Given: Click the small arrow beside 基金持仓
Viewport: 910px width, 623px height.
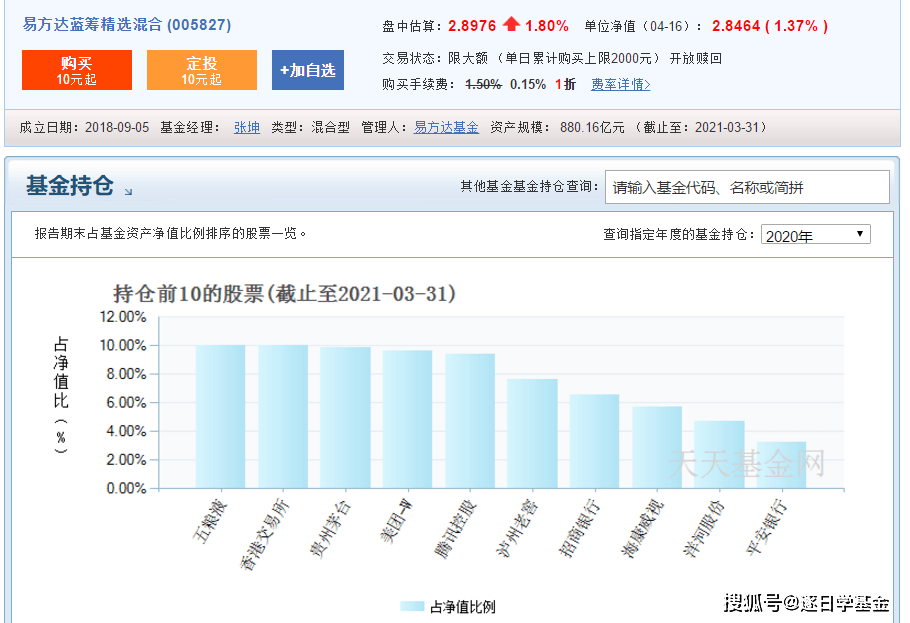Looking at the screenshot, I should (x=128, y=191).
